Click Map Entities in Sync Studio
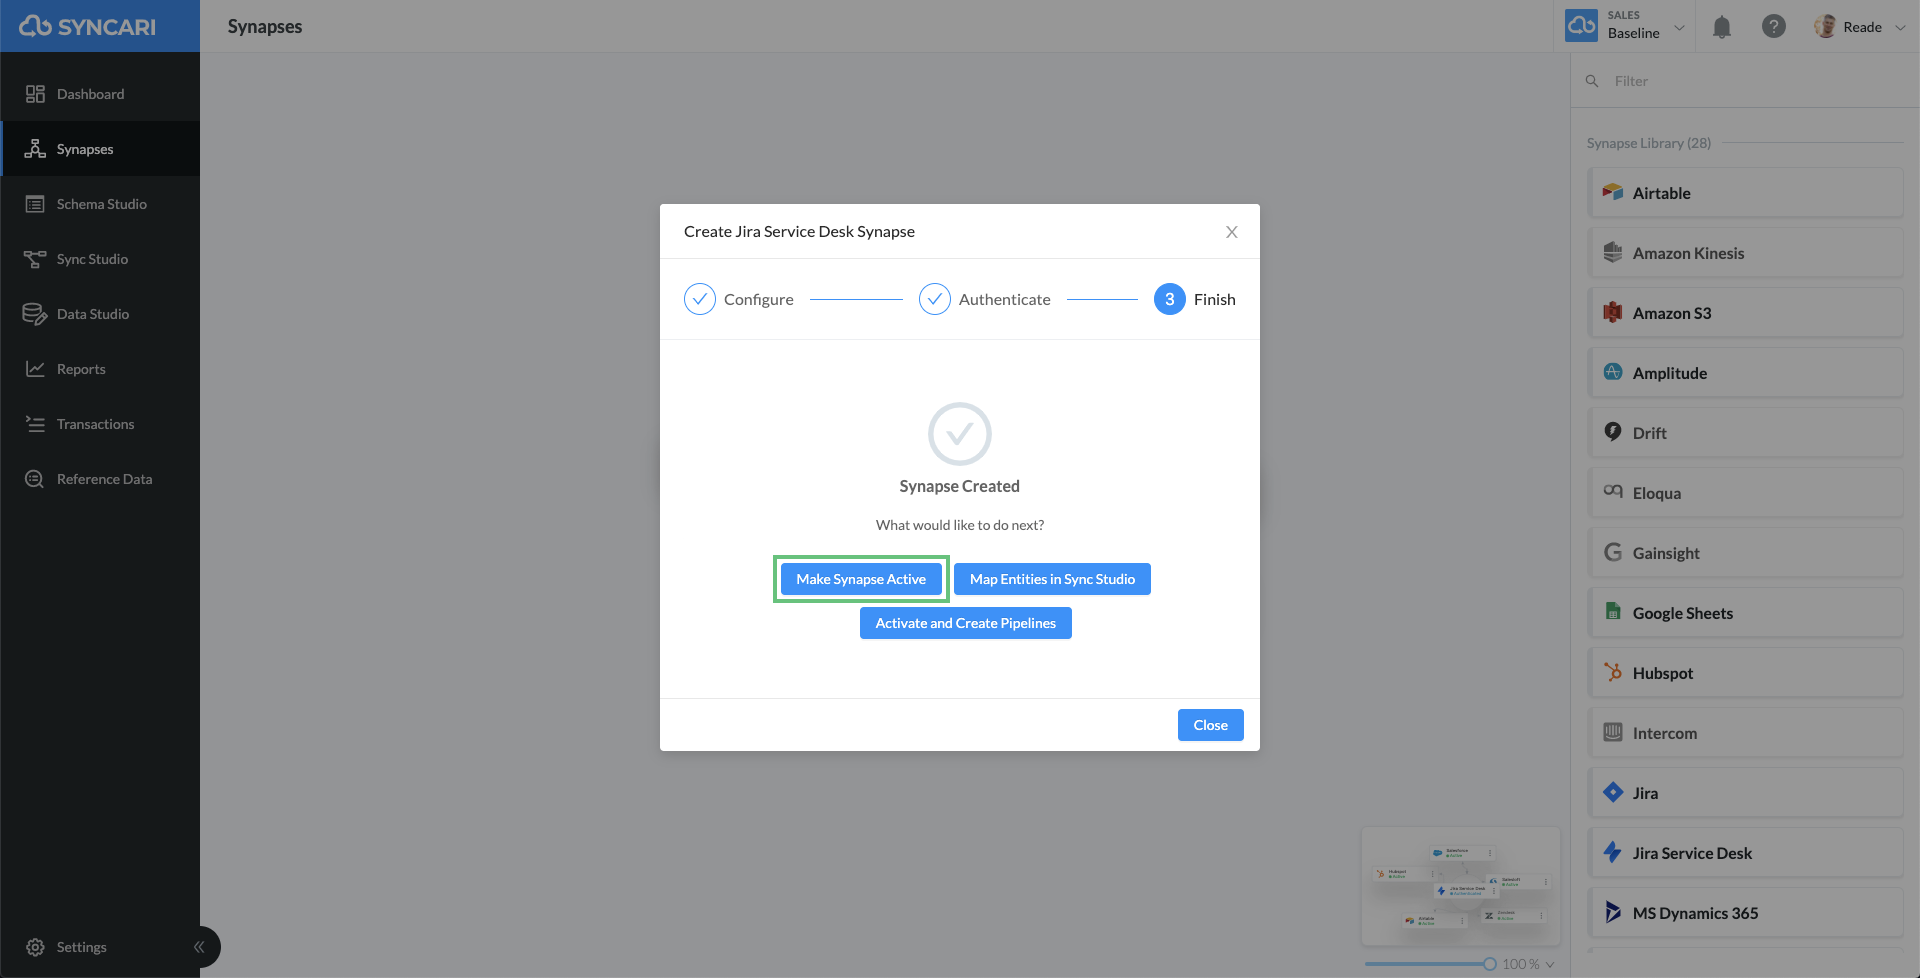Image resolution: width=1920 pixels, height=978 pixels. [1052, 579]
